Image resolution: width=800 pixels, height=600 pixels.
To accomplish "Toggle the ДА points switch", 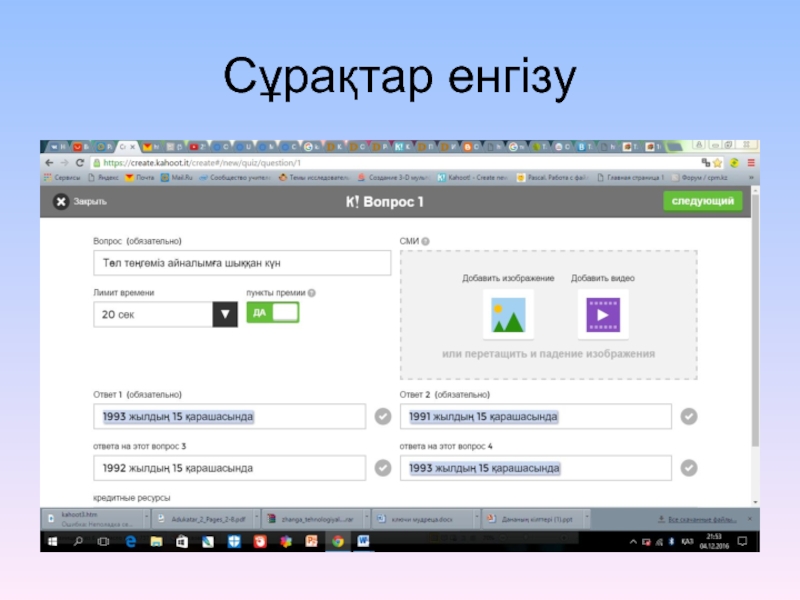I will pyautogui.click(x=273, y=313).
